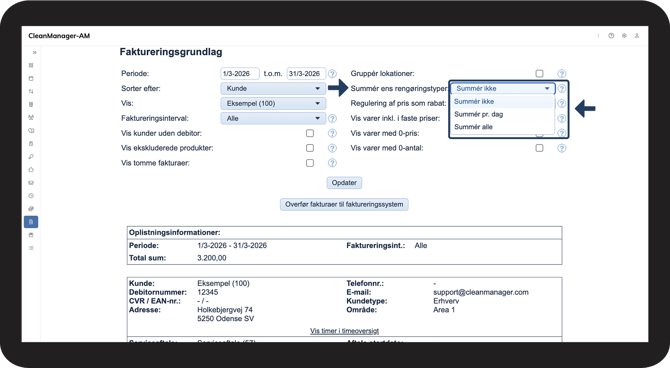The width and height of the screenshot is (670, 368).
Task: Open help for Regulering af pris som rabat
Action: pos(561,103)
